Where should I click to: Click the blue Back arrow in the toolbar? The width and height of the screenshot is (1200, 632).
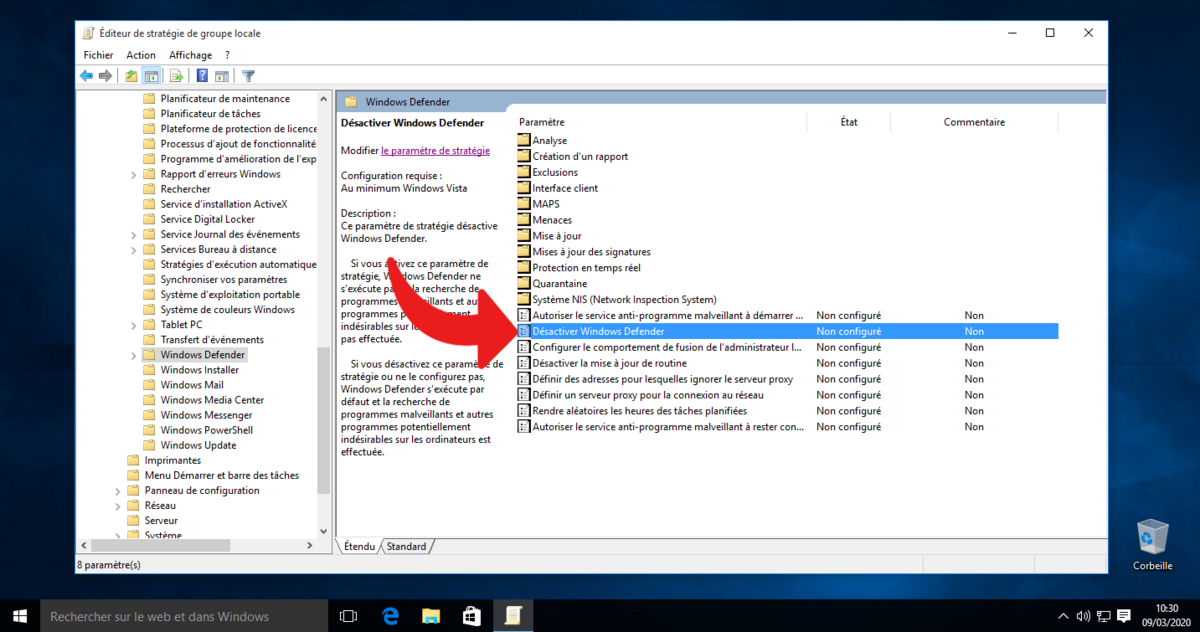[86, 76]
